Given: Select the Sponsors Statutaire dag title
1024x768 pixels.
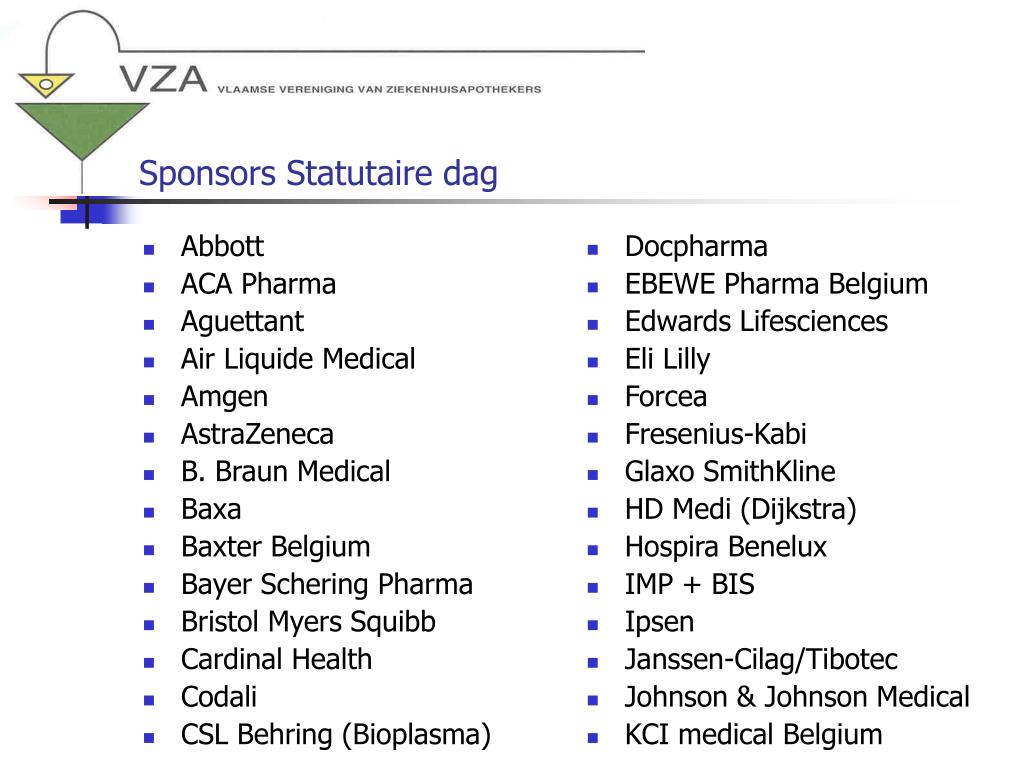Looking at the screenshot, I should [x=318, y=174].
